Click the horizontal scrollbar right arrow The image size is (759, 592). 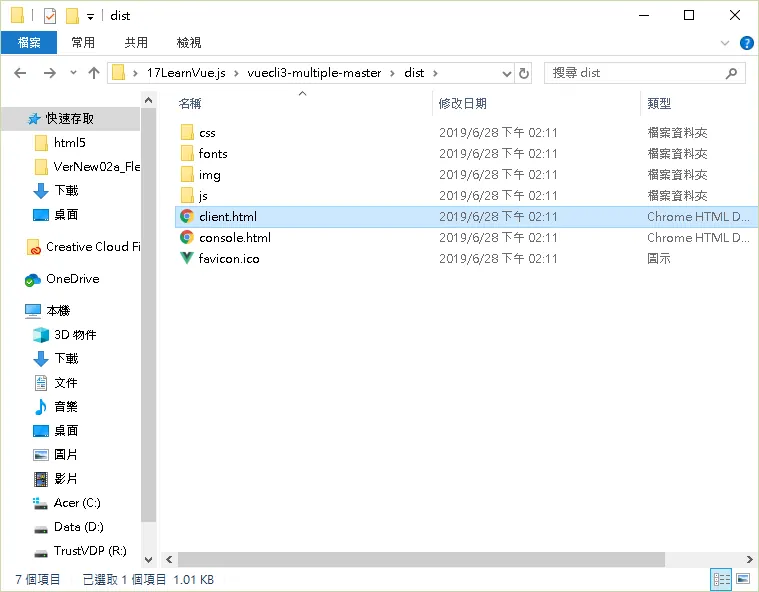click(750, 560)
